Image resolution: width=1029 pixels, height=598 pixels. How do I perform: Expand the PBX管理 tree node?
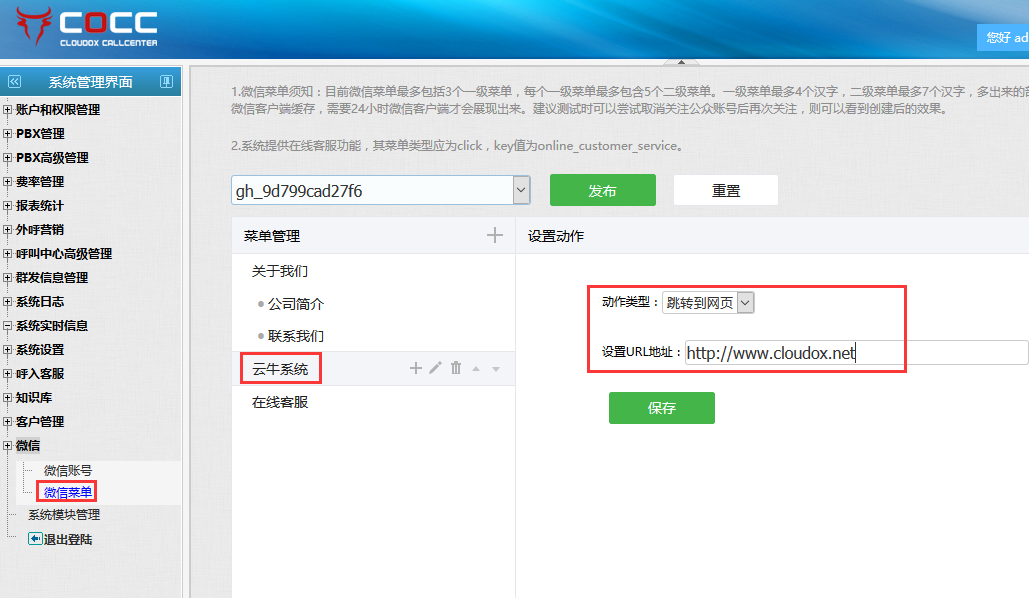pyautogui.click(x=8, y=134)
